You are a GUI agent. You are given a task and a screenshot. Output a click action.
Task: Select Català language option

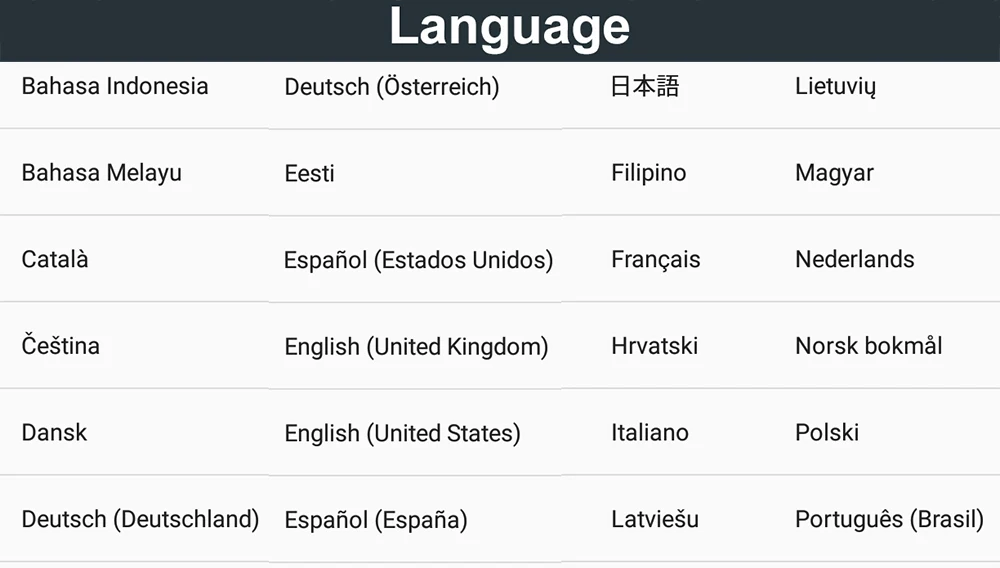click(x=55, y=259)
